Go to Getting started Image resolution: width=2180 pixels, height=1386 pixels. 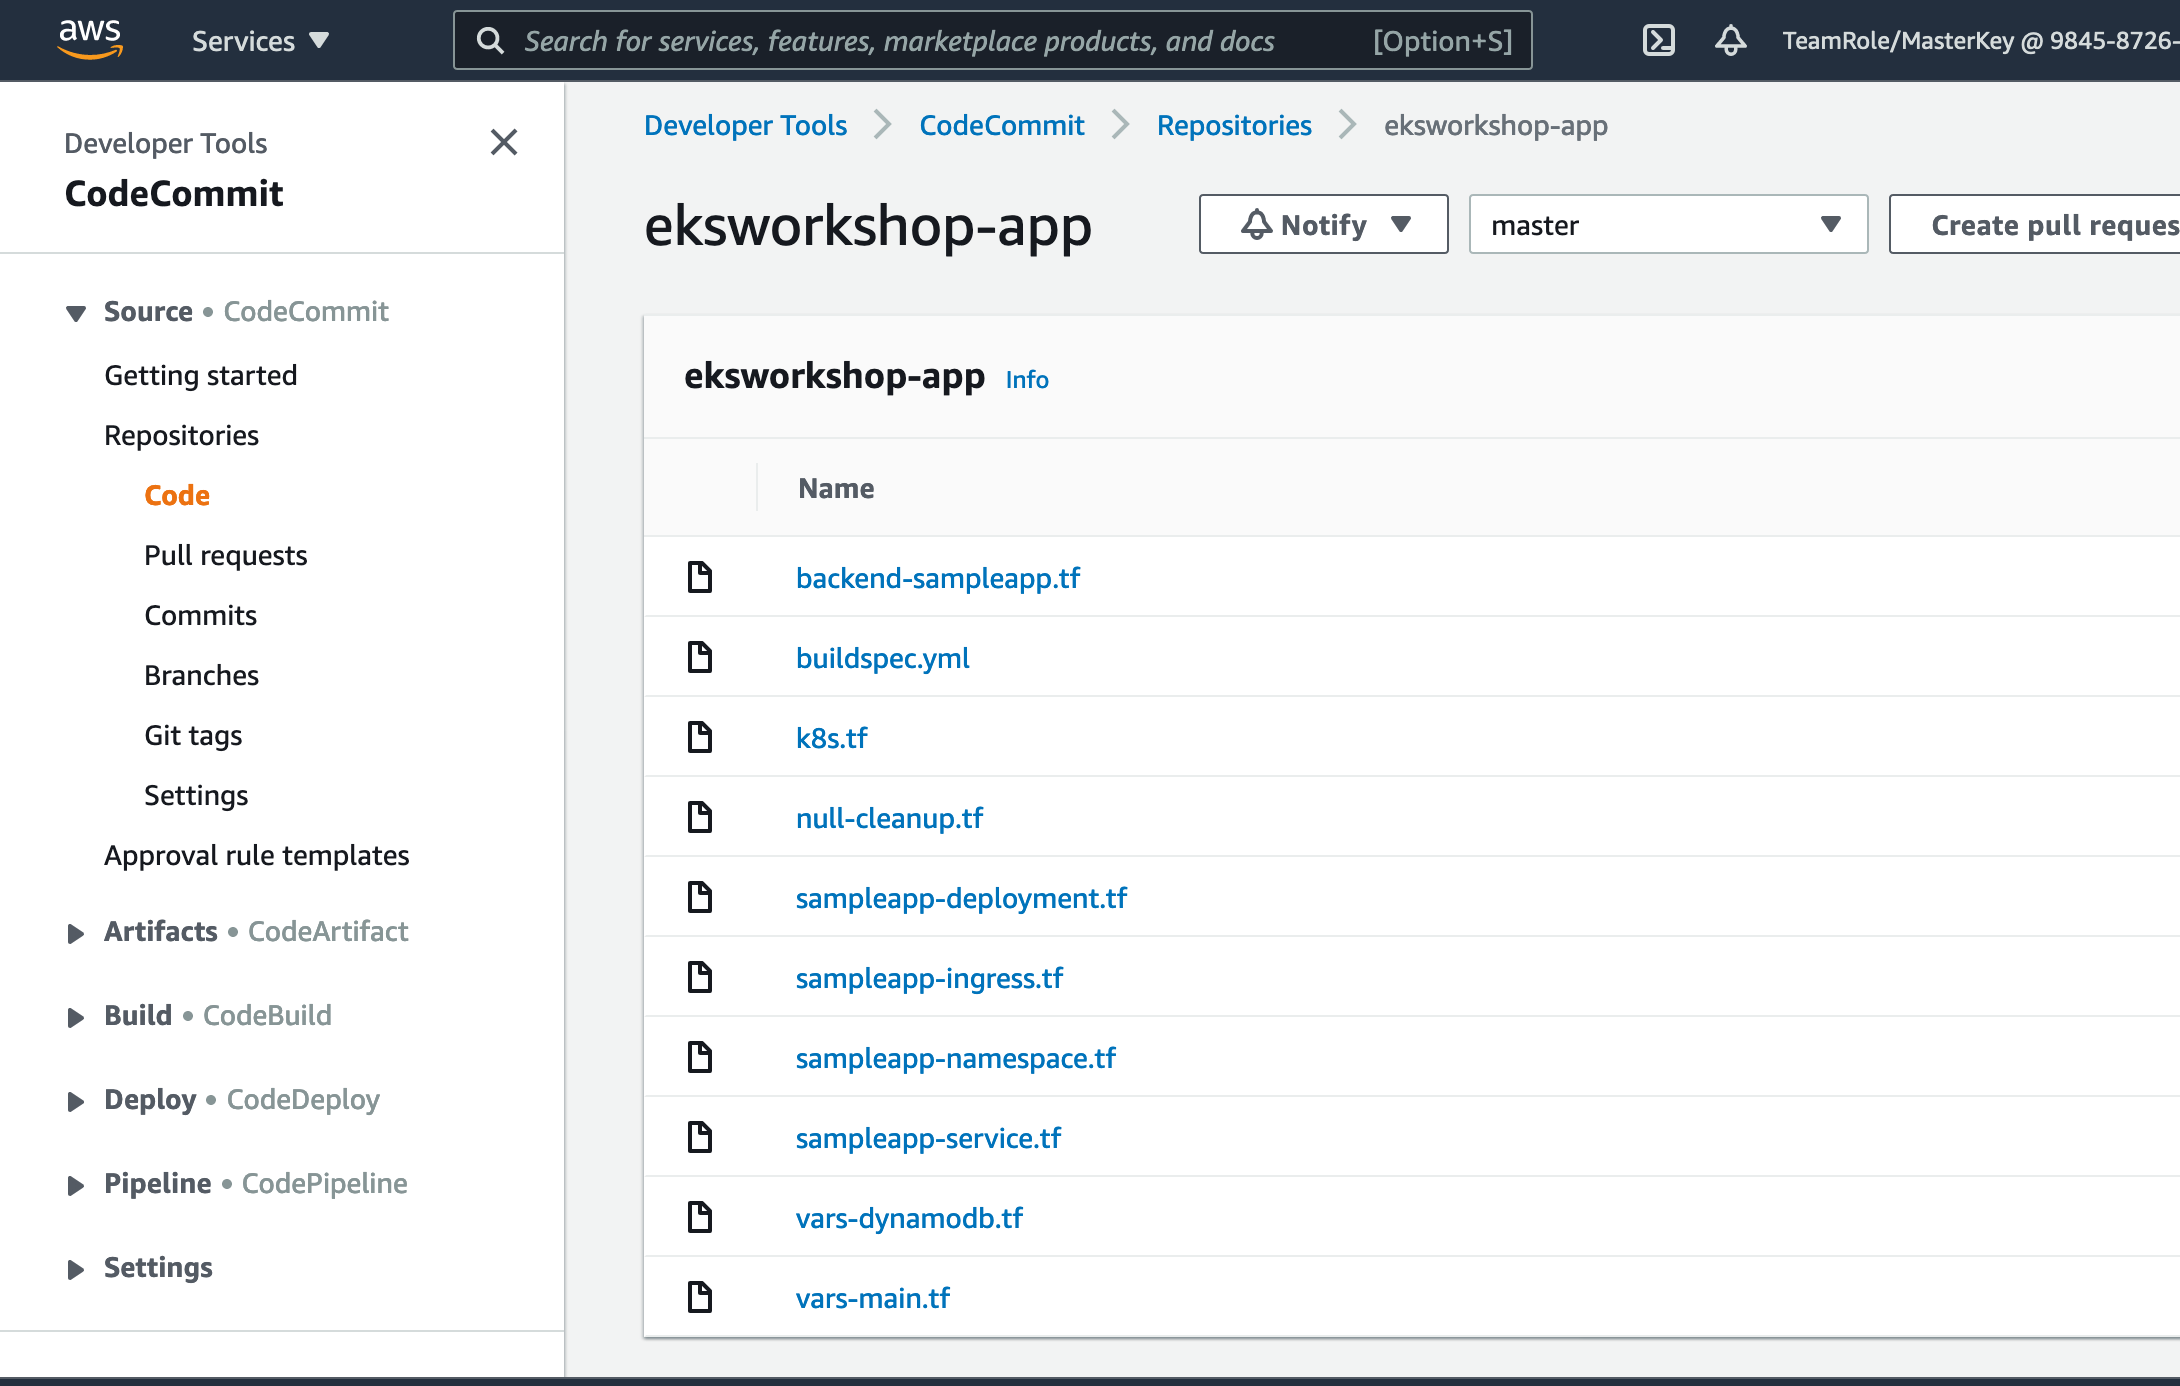[201, 375]
